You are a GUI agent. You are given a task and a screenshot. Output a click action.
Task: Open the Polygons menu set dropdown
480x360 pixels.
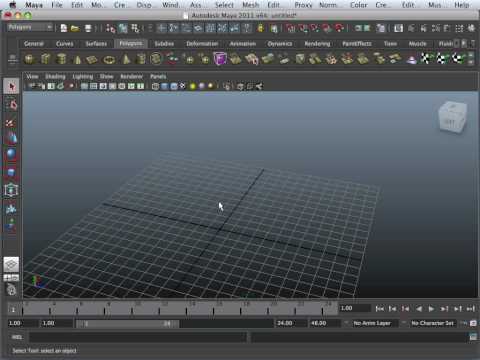click(x=30, y=27)
